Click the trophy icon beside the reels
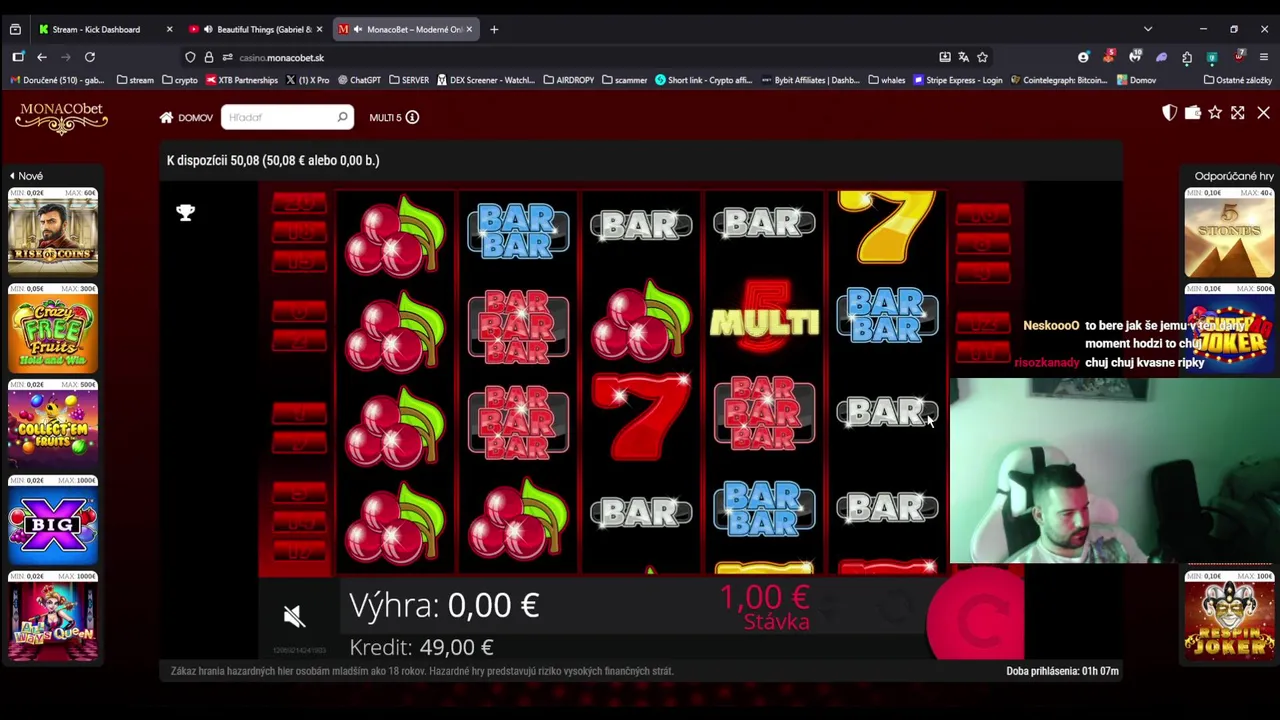 185,212
